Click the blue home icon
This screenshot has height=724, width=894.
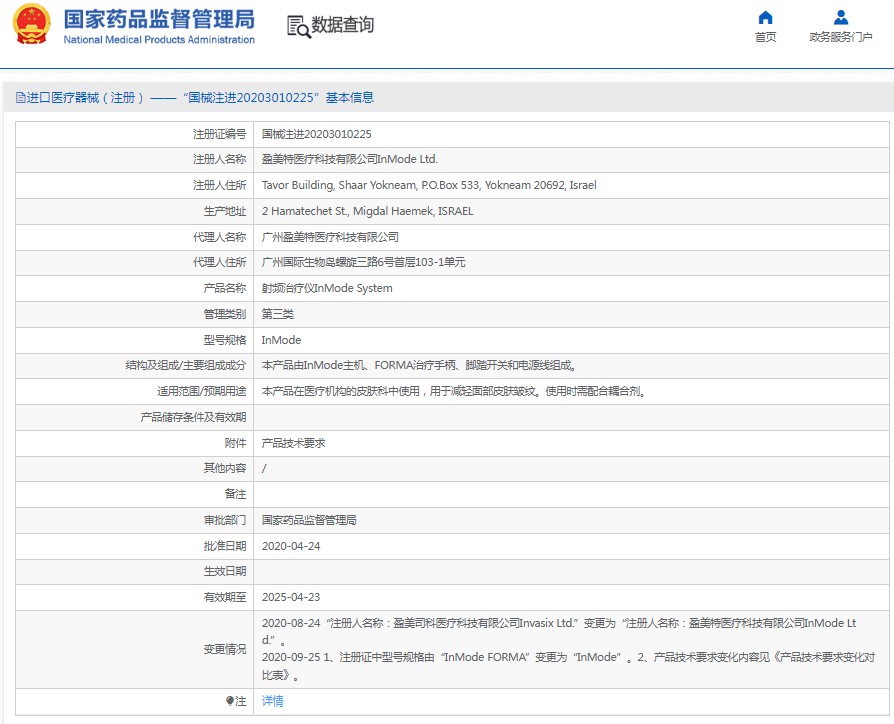click(765, 18)
